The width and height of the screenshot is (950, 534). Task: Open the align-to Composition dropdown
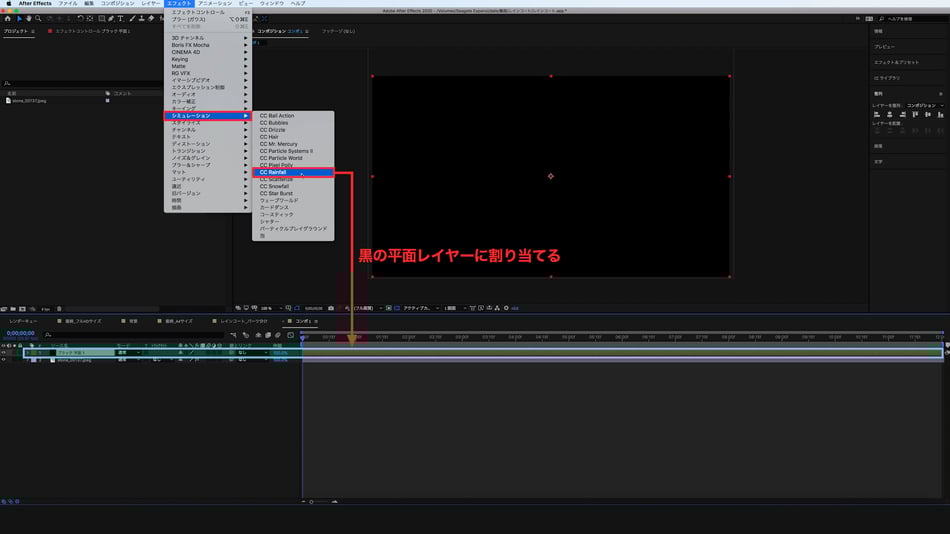click(x=925, y=105)
